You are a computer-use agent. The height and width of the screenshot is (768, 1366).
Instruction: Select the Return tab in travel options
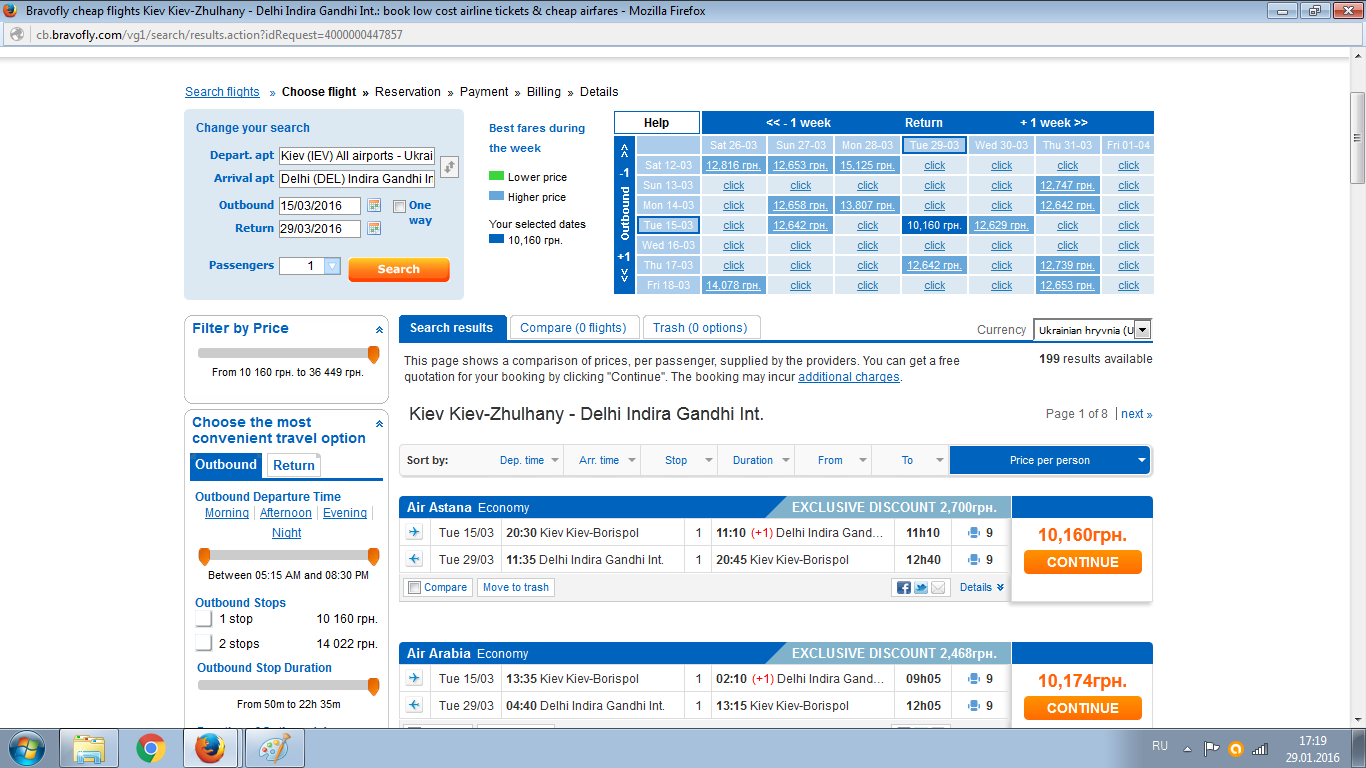(x=294, y=465)
